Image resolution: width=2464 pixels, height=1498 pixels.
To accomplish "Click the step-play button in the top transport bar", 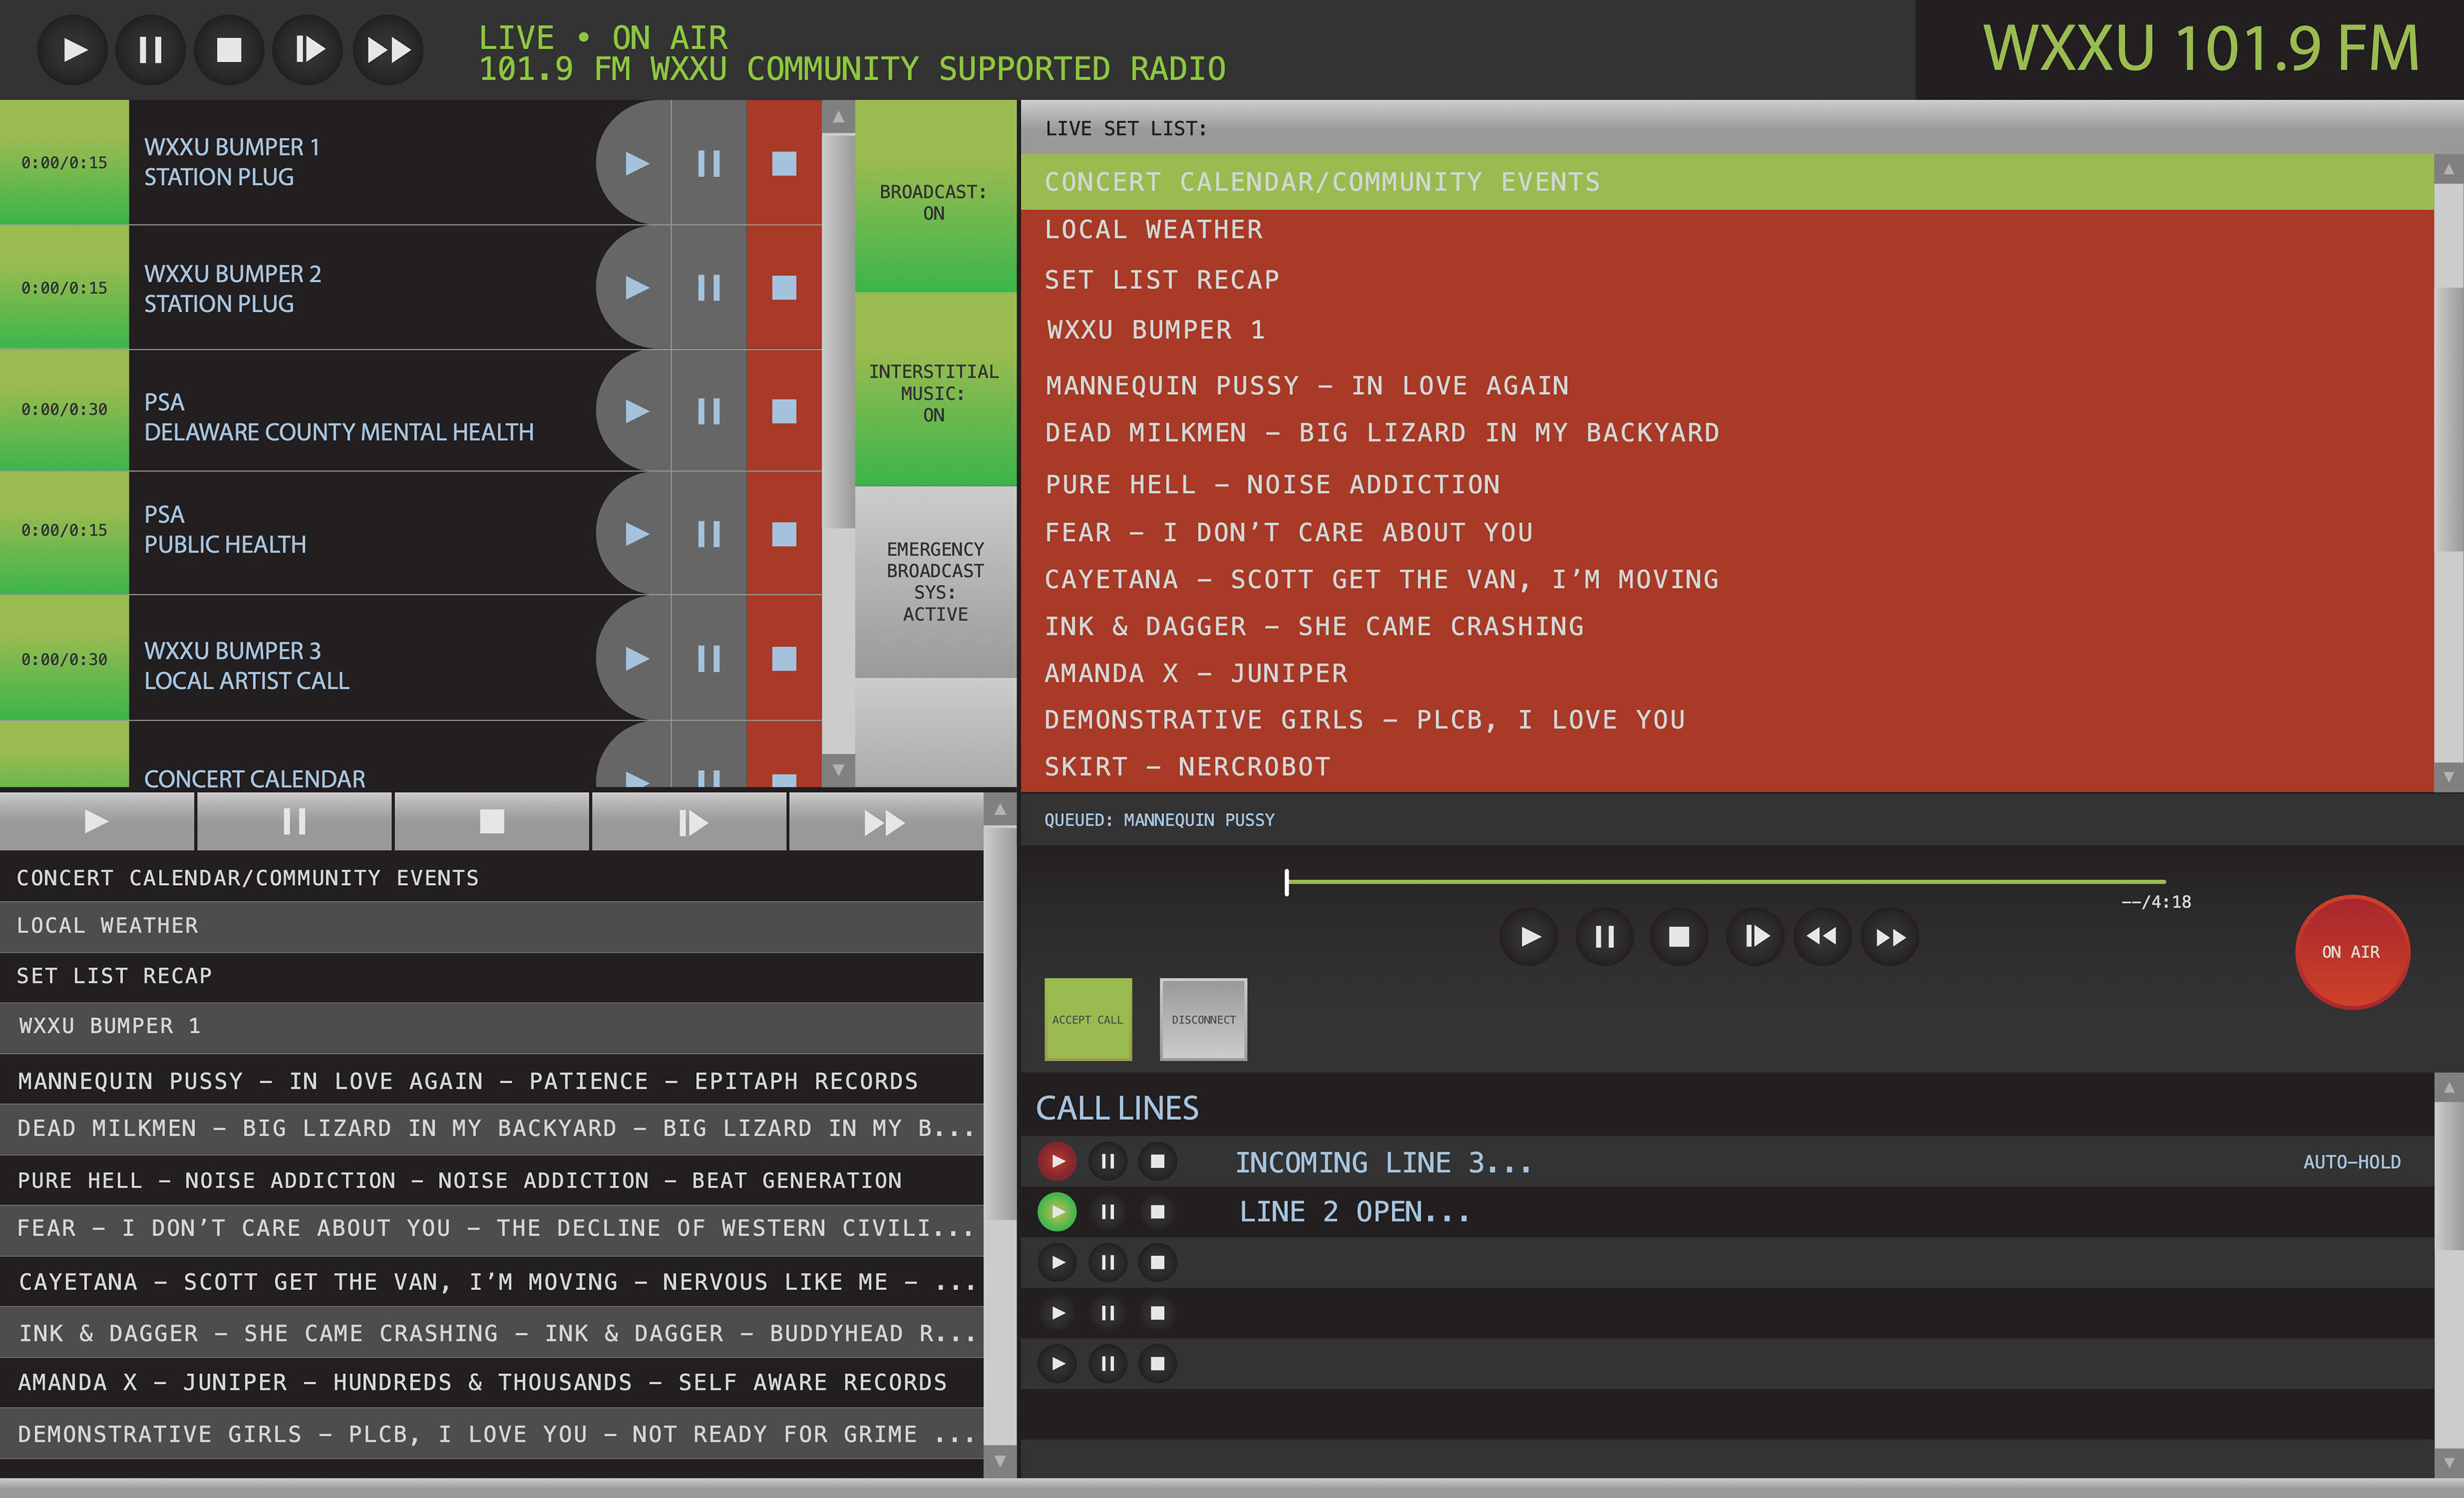I will click(309, 49).
